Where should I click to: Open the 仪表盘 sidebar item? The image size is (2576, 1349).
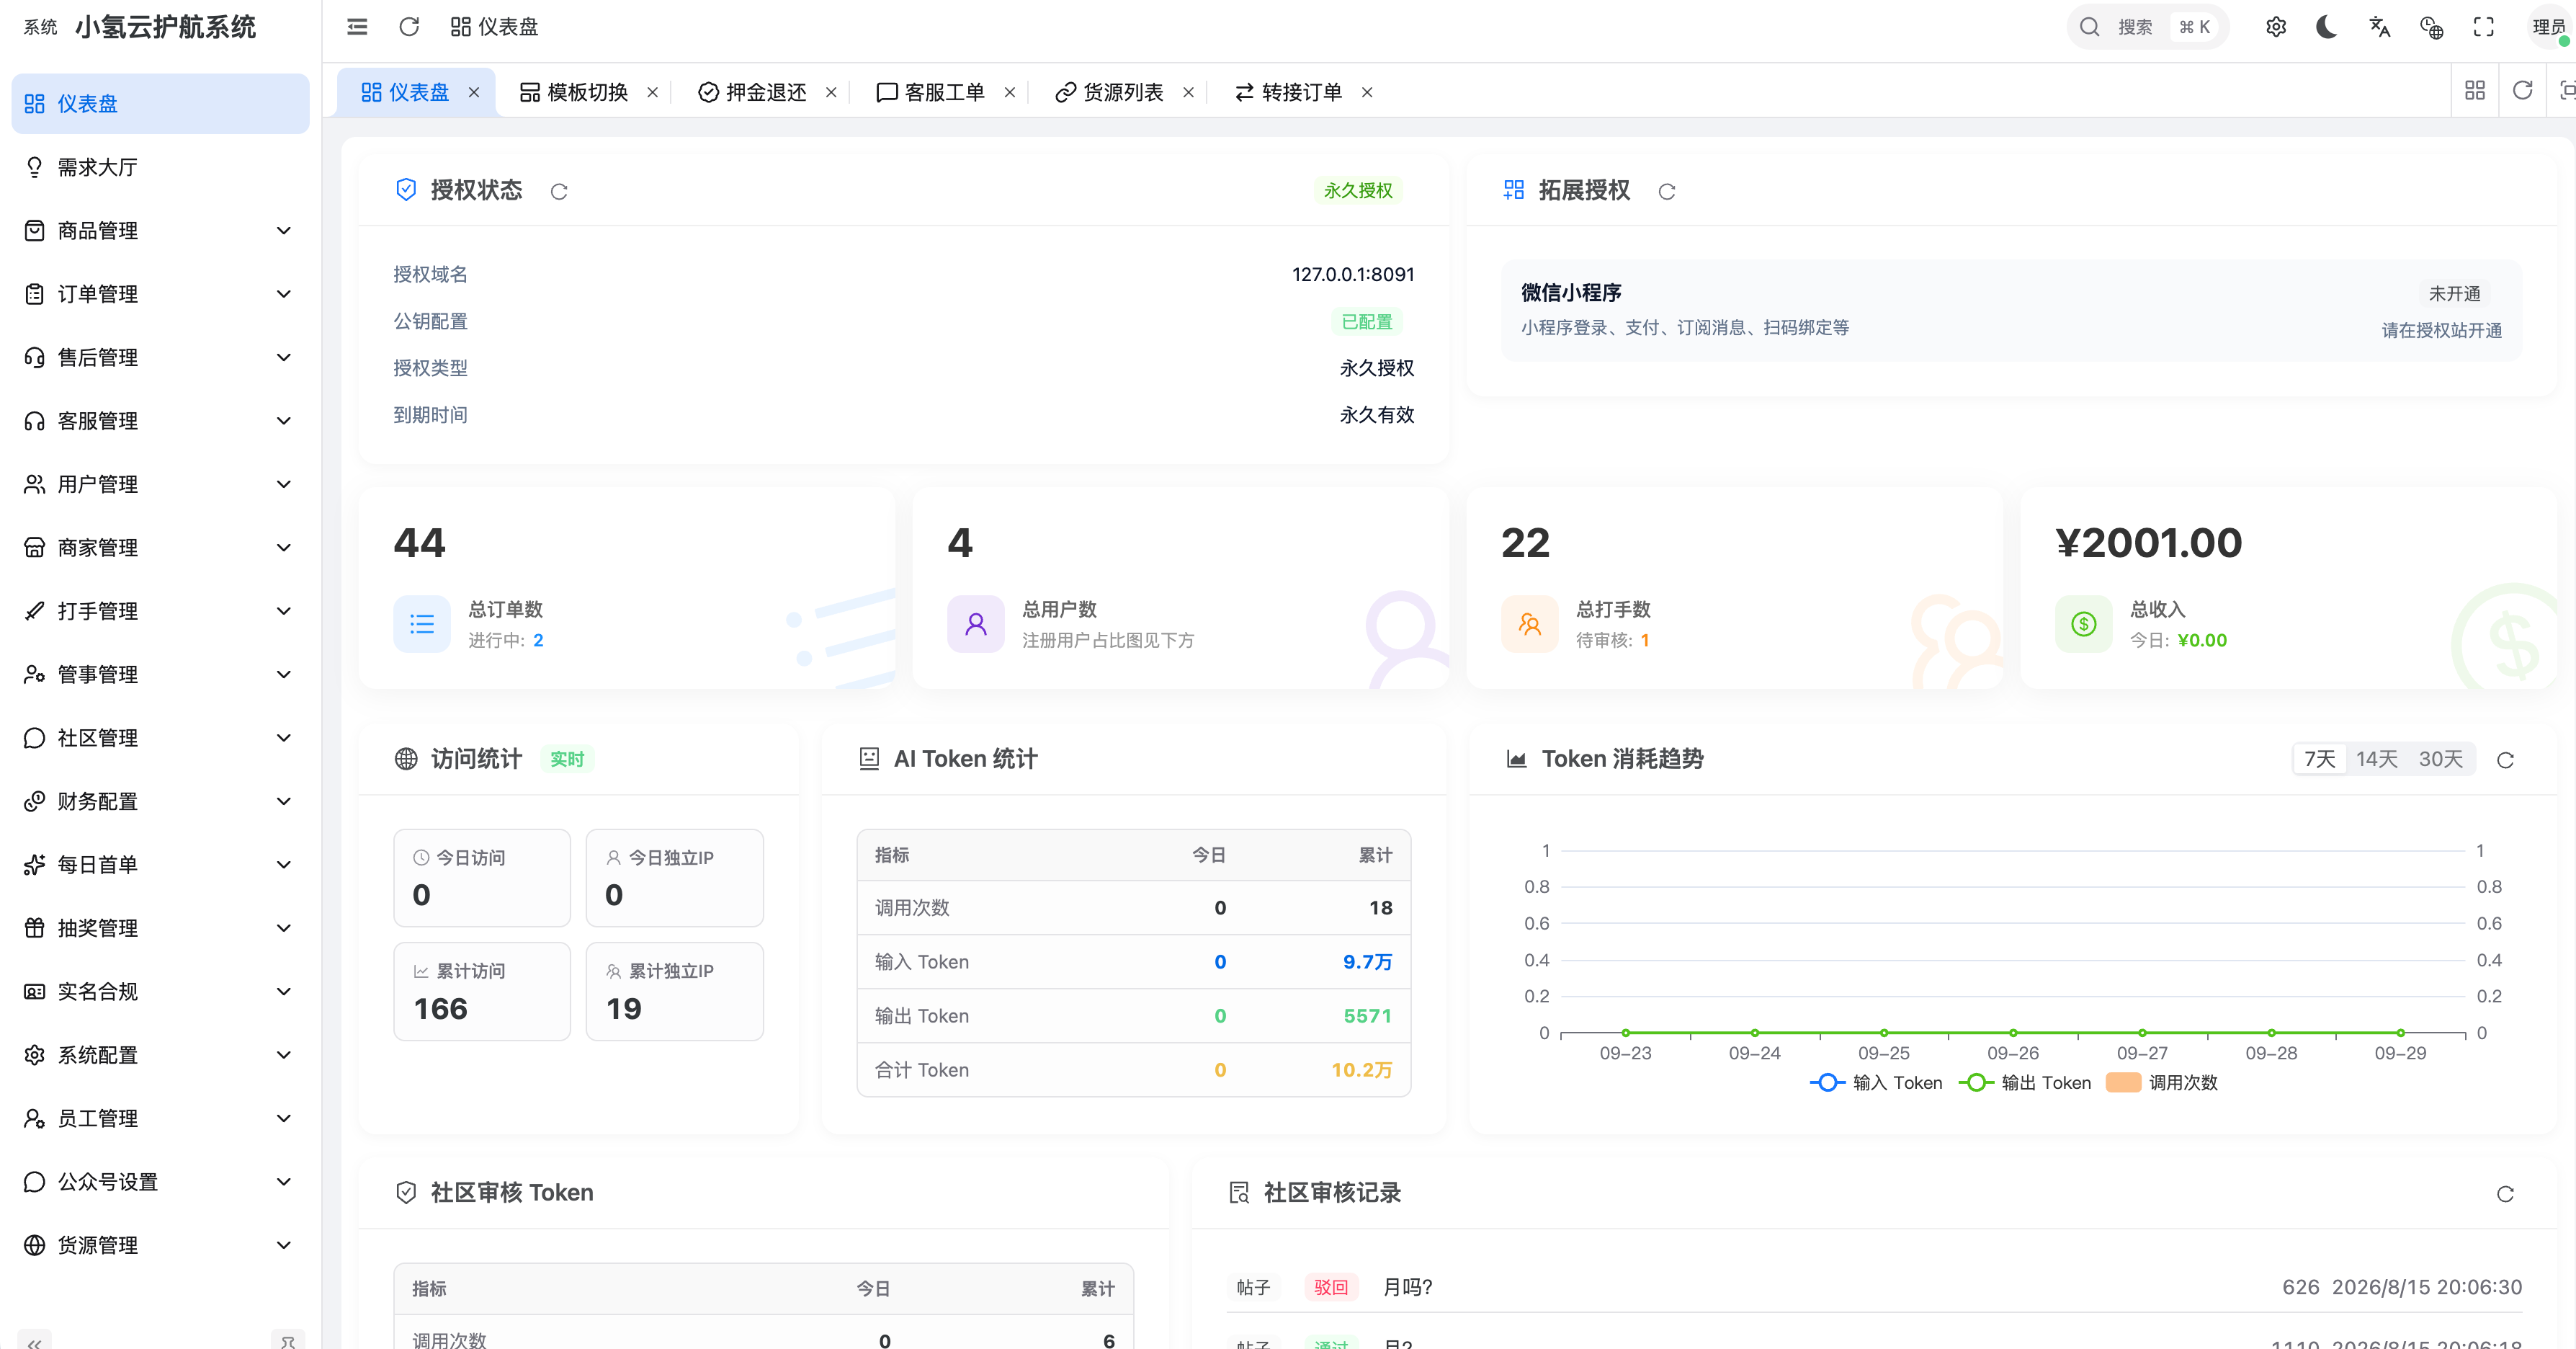[x=160, y=104]
